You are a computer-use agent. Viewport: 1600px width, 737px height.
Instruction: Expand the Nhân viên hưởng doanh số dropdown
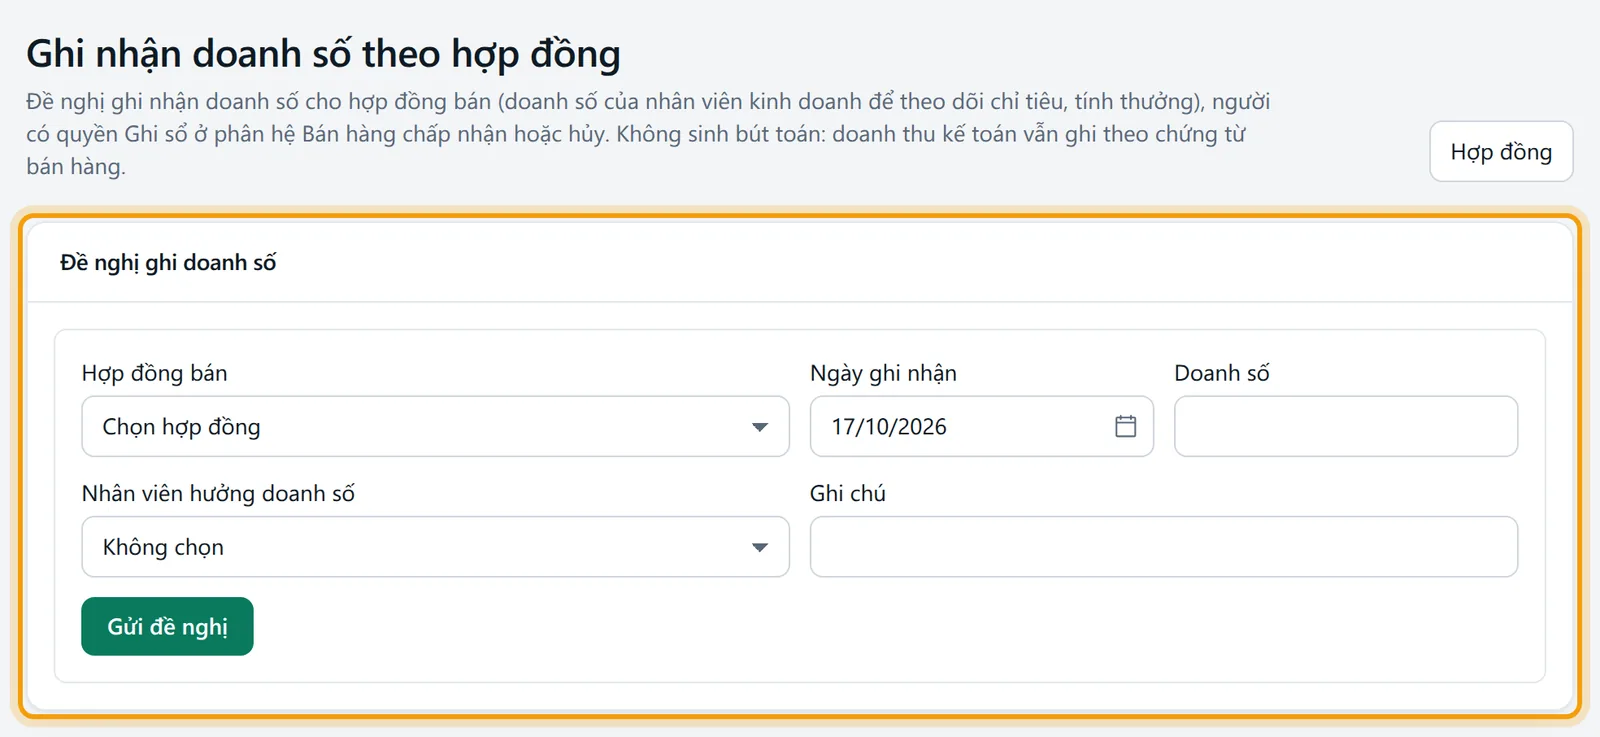point(435,546)
